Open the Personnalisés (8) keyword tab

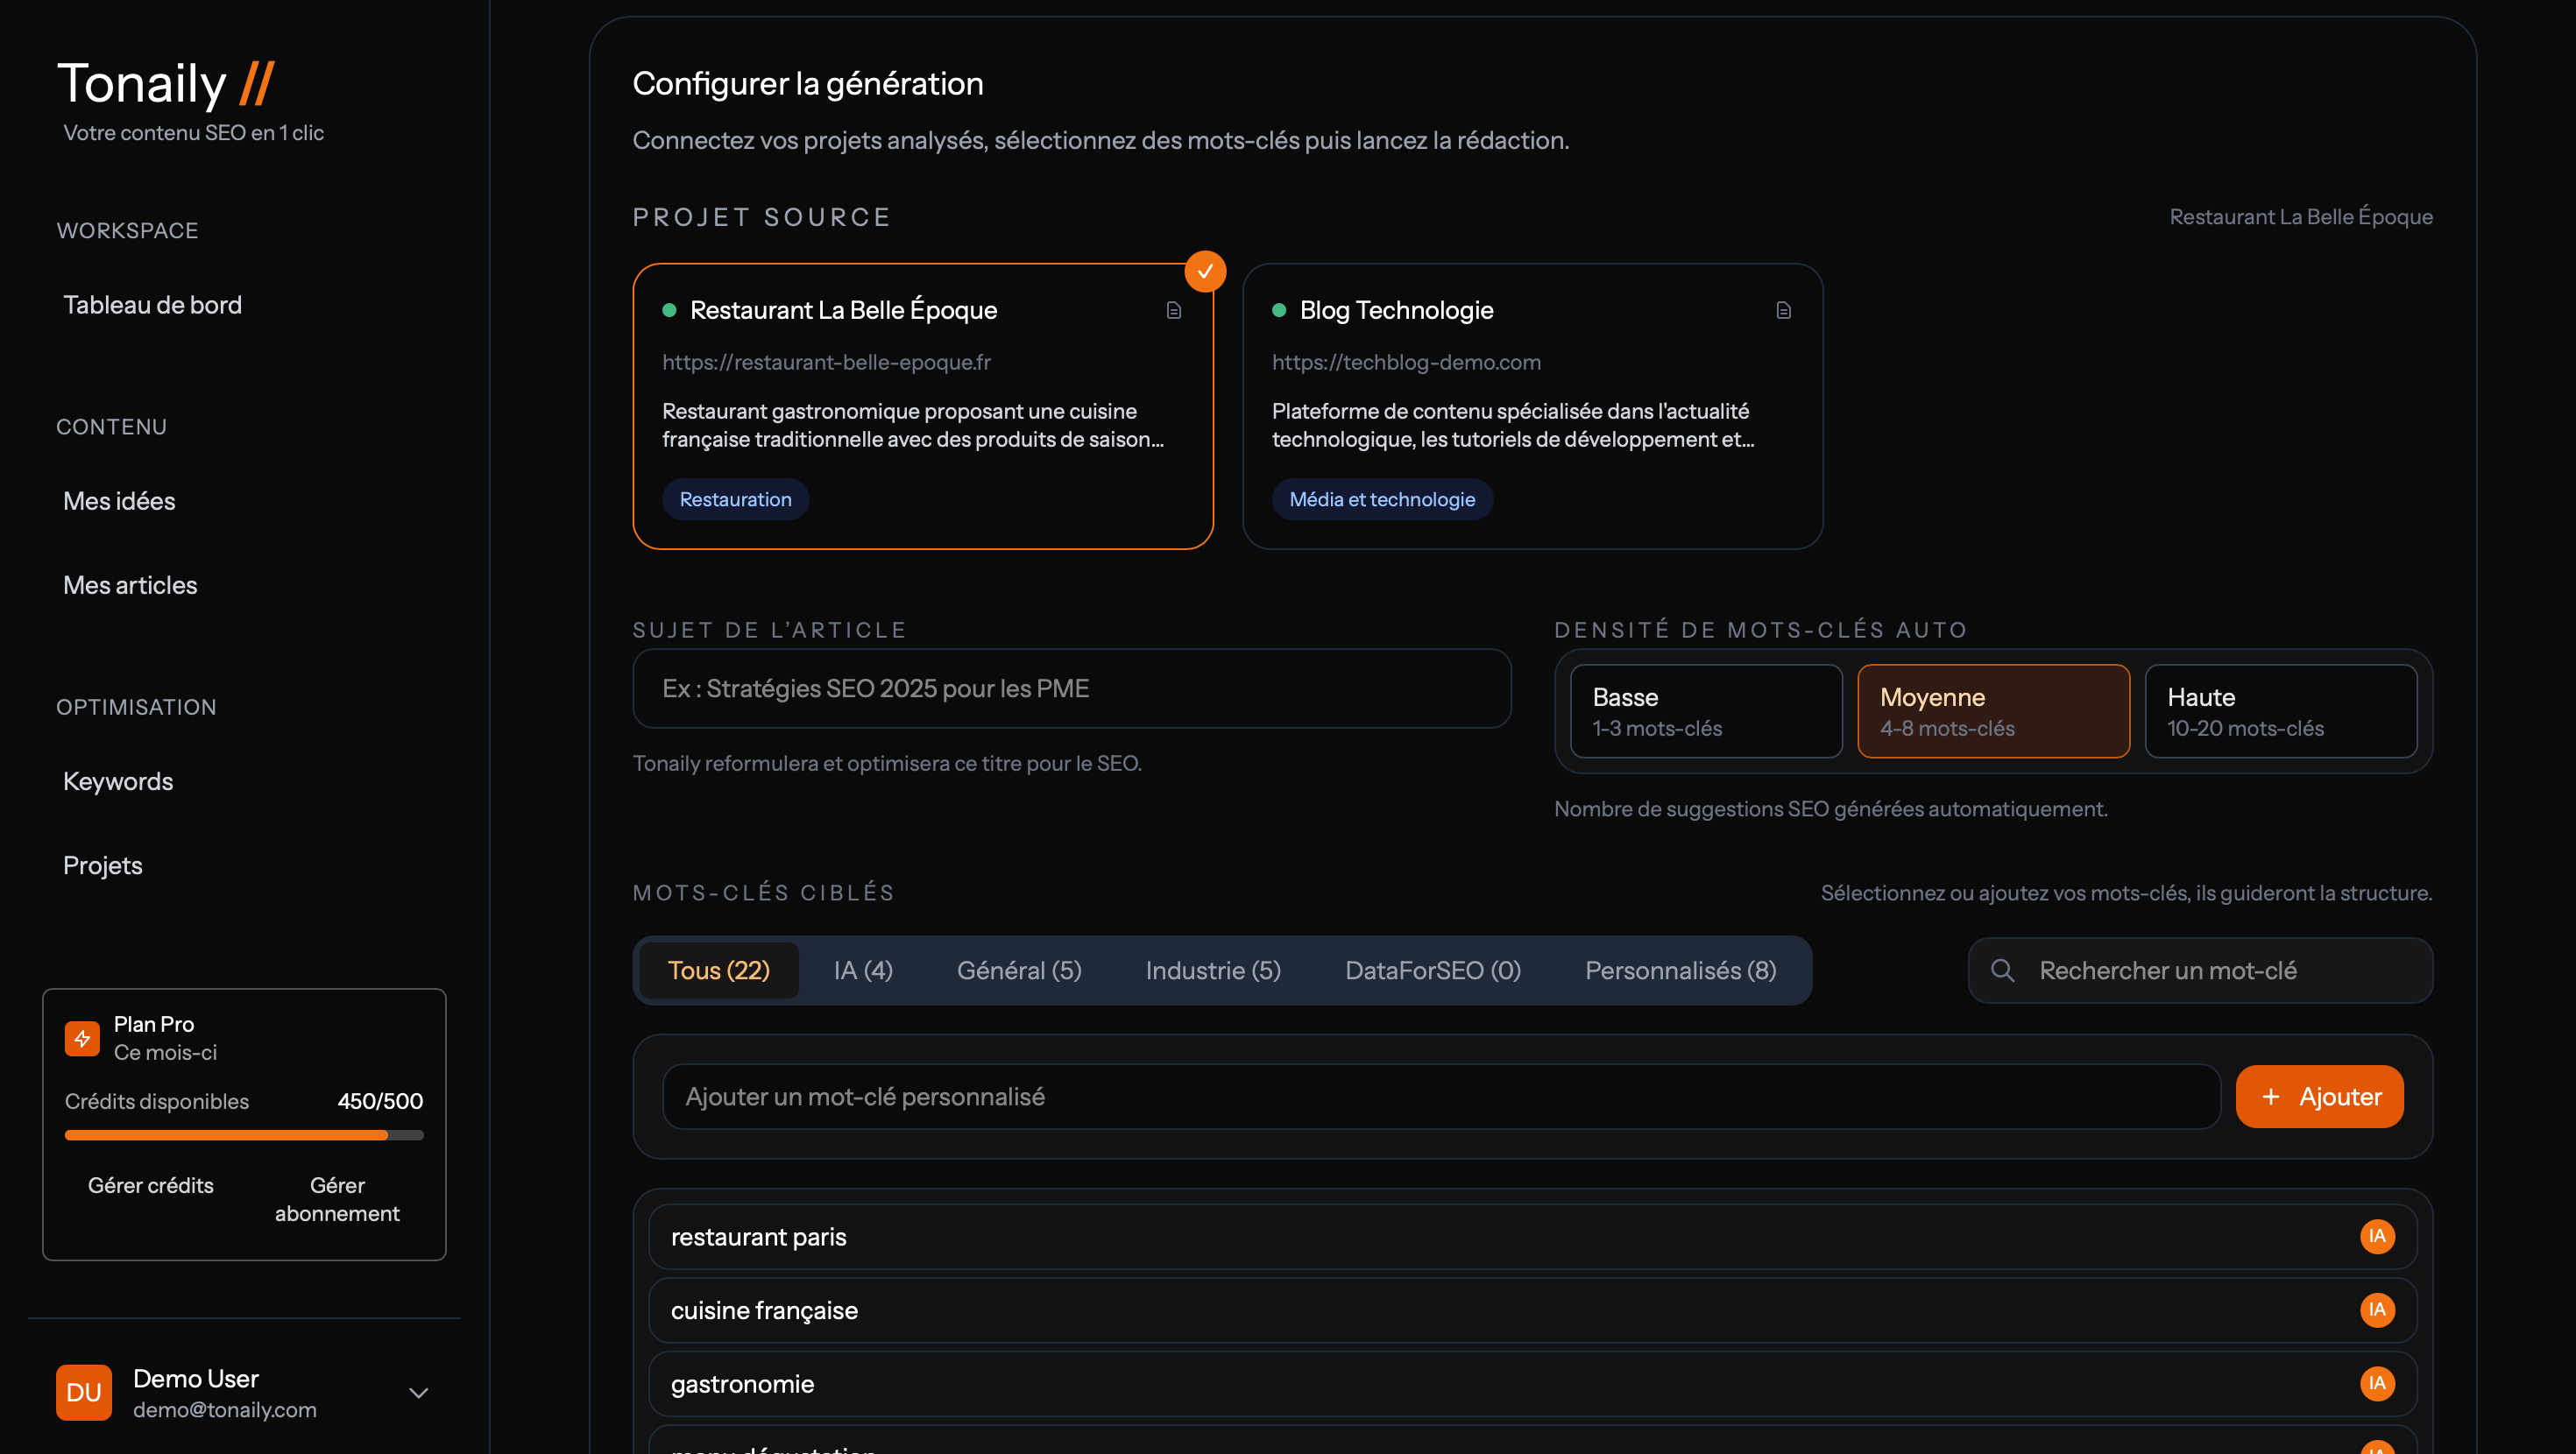1680,970
